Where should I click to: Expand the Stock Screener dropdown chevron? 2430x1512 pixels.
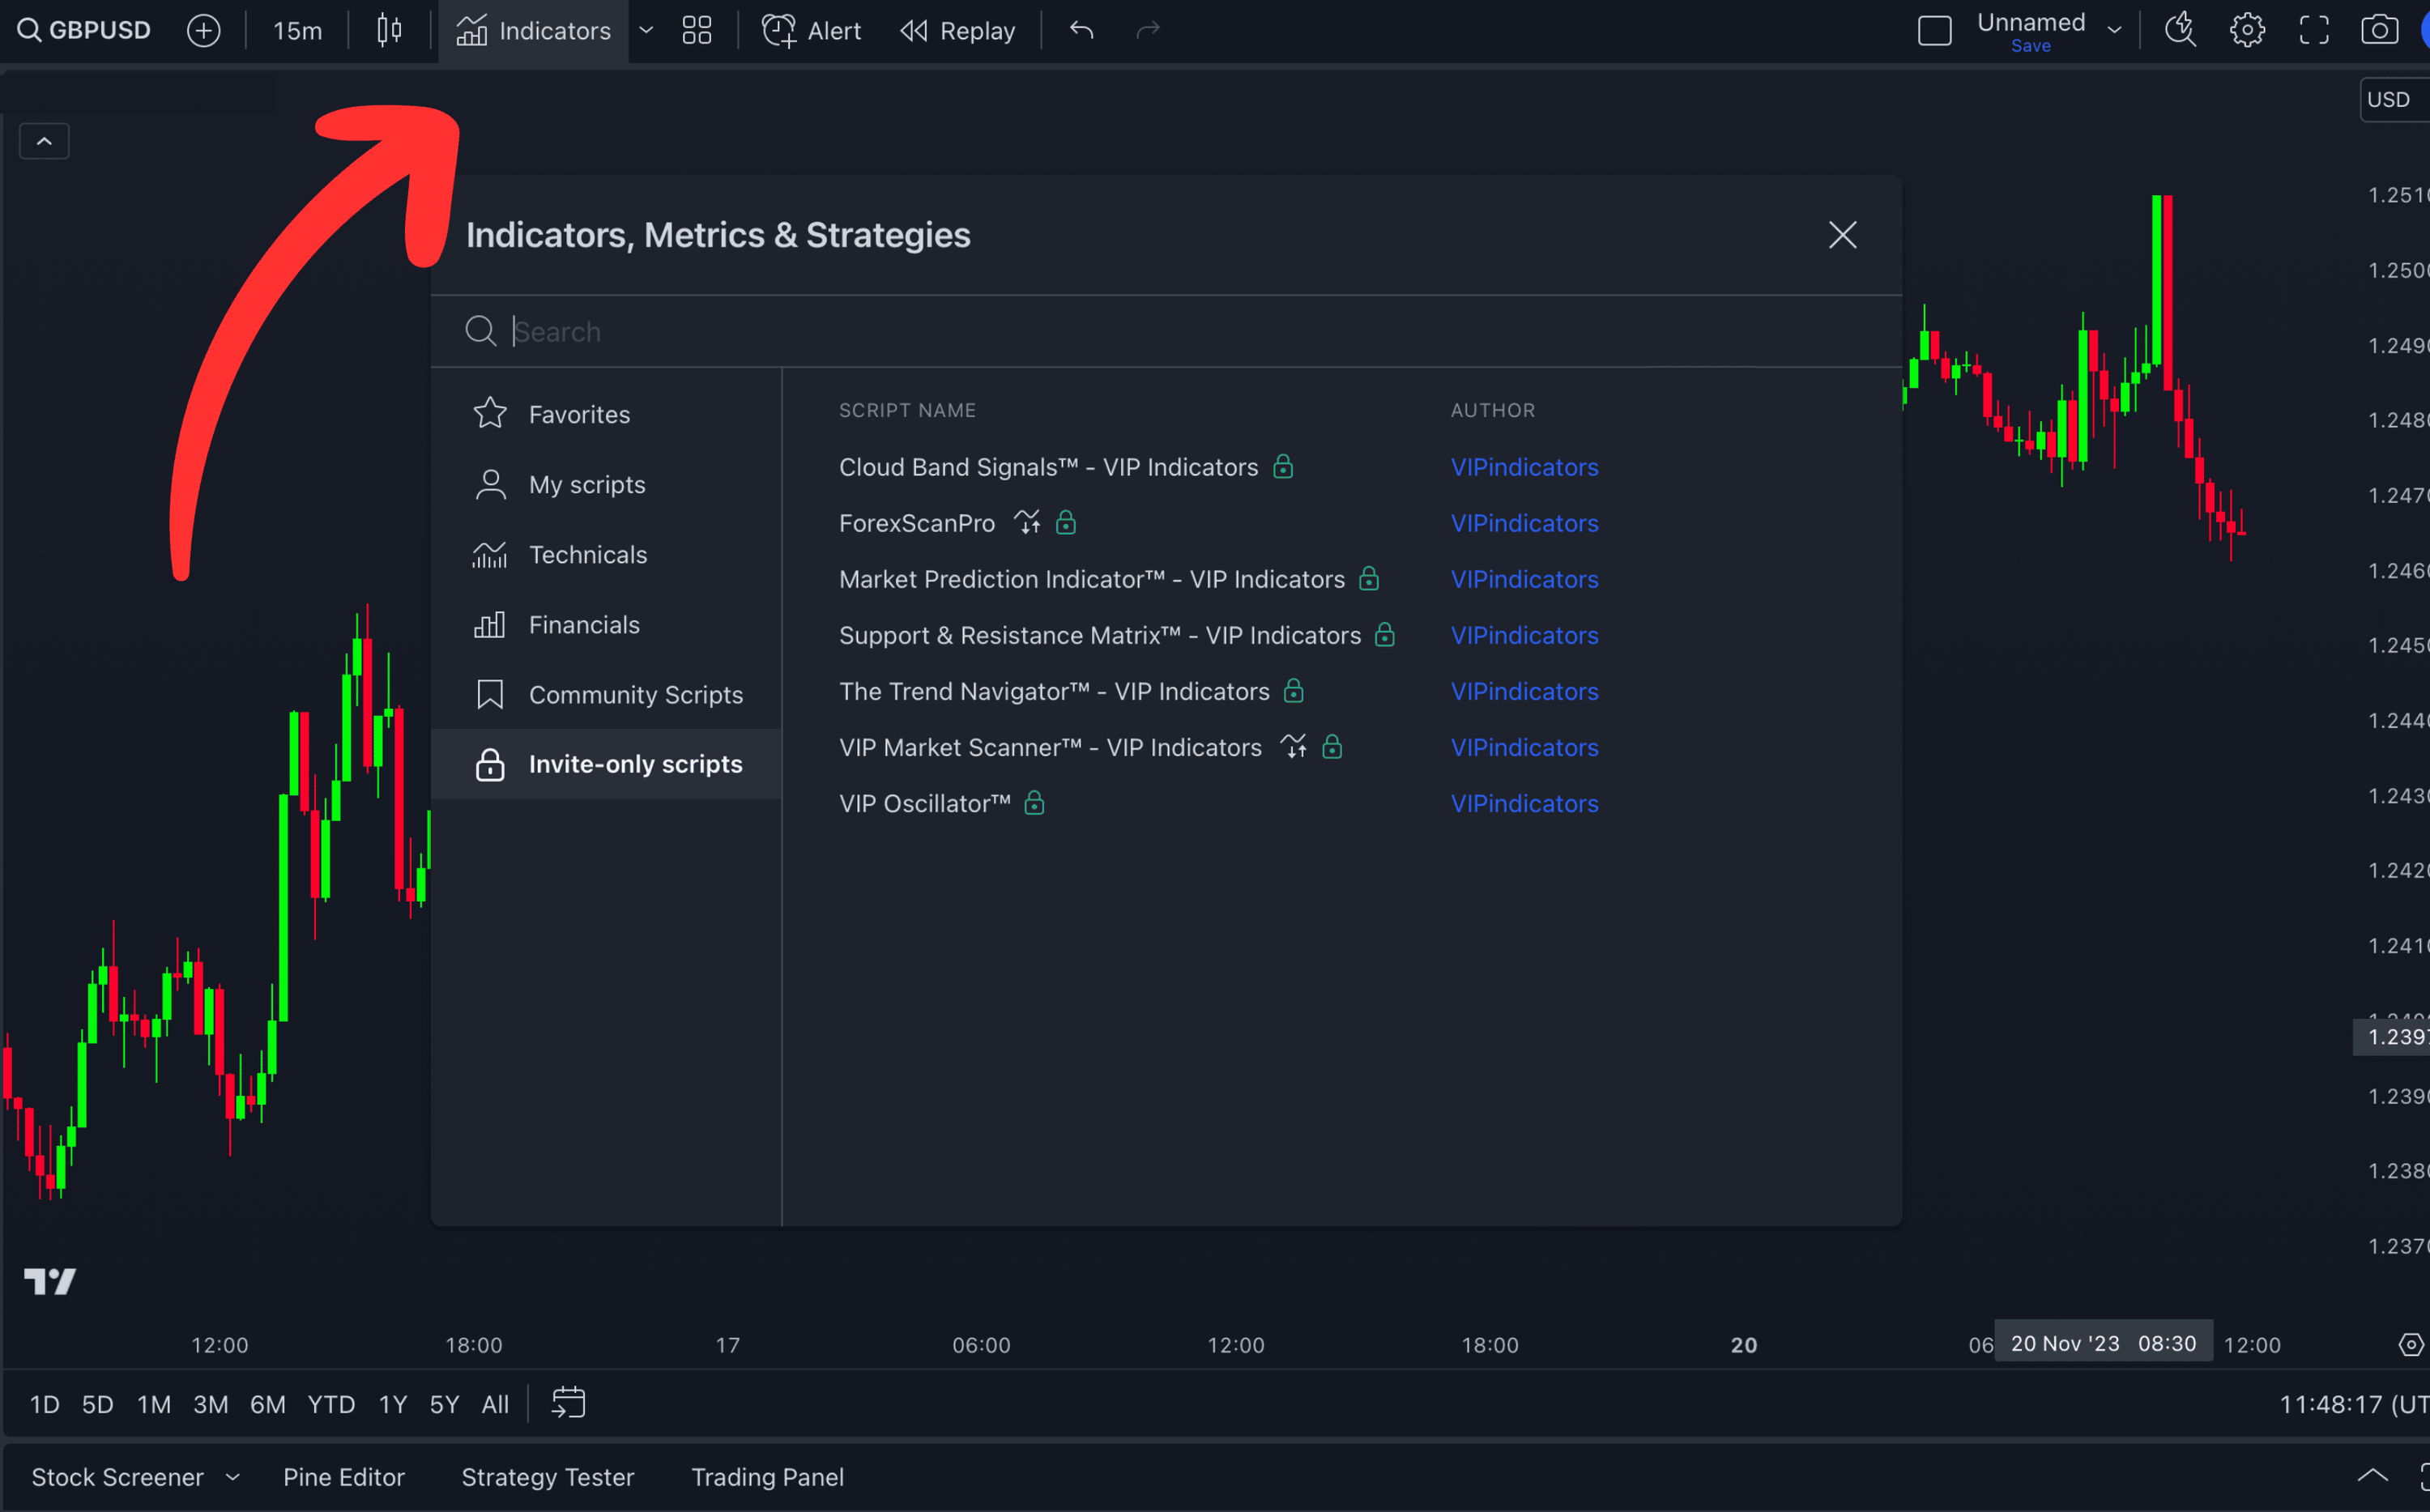click(x=233, y=1477)
